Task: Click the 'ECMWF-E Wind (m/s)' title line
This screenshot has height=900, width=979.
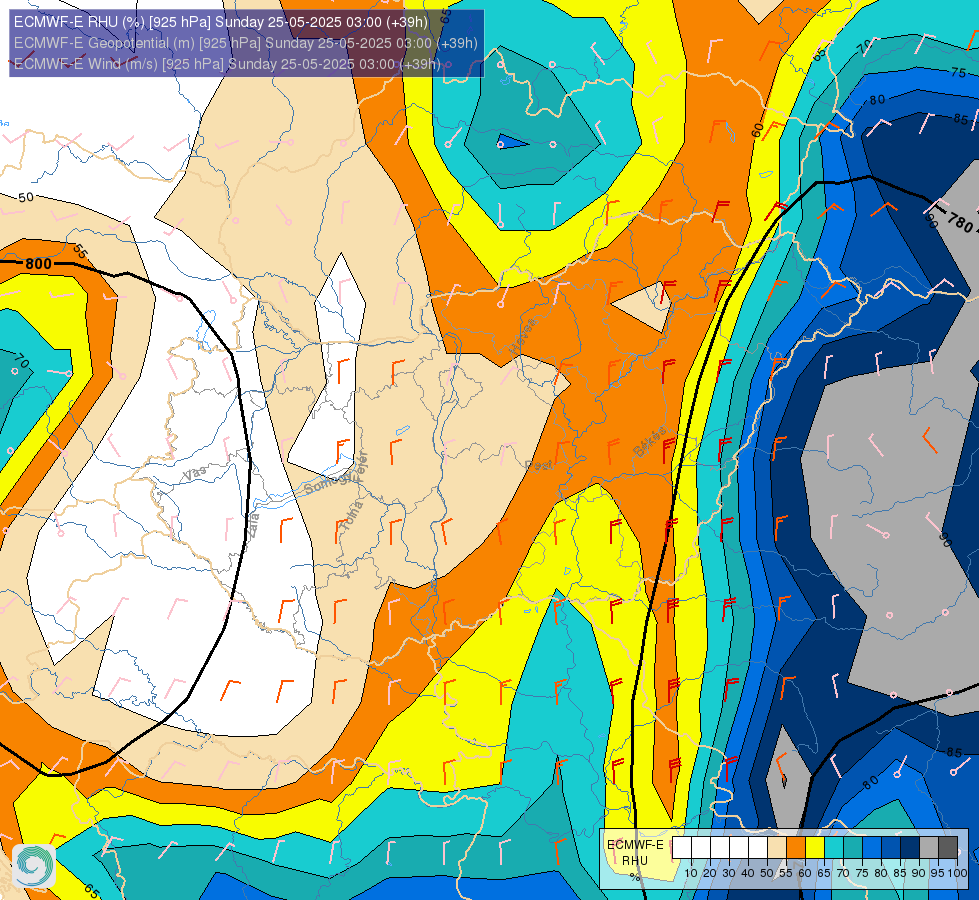Action: coord(227,64)
